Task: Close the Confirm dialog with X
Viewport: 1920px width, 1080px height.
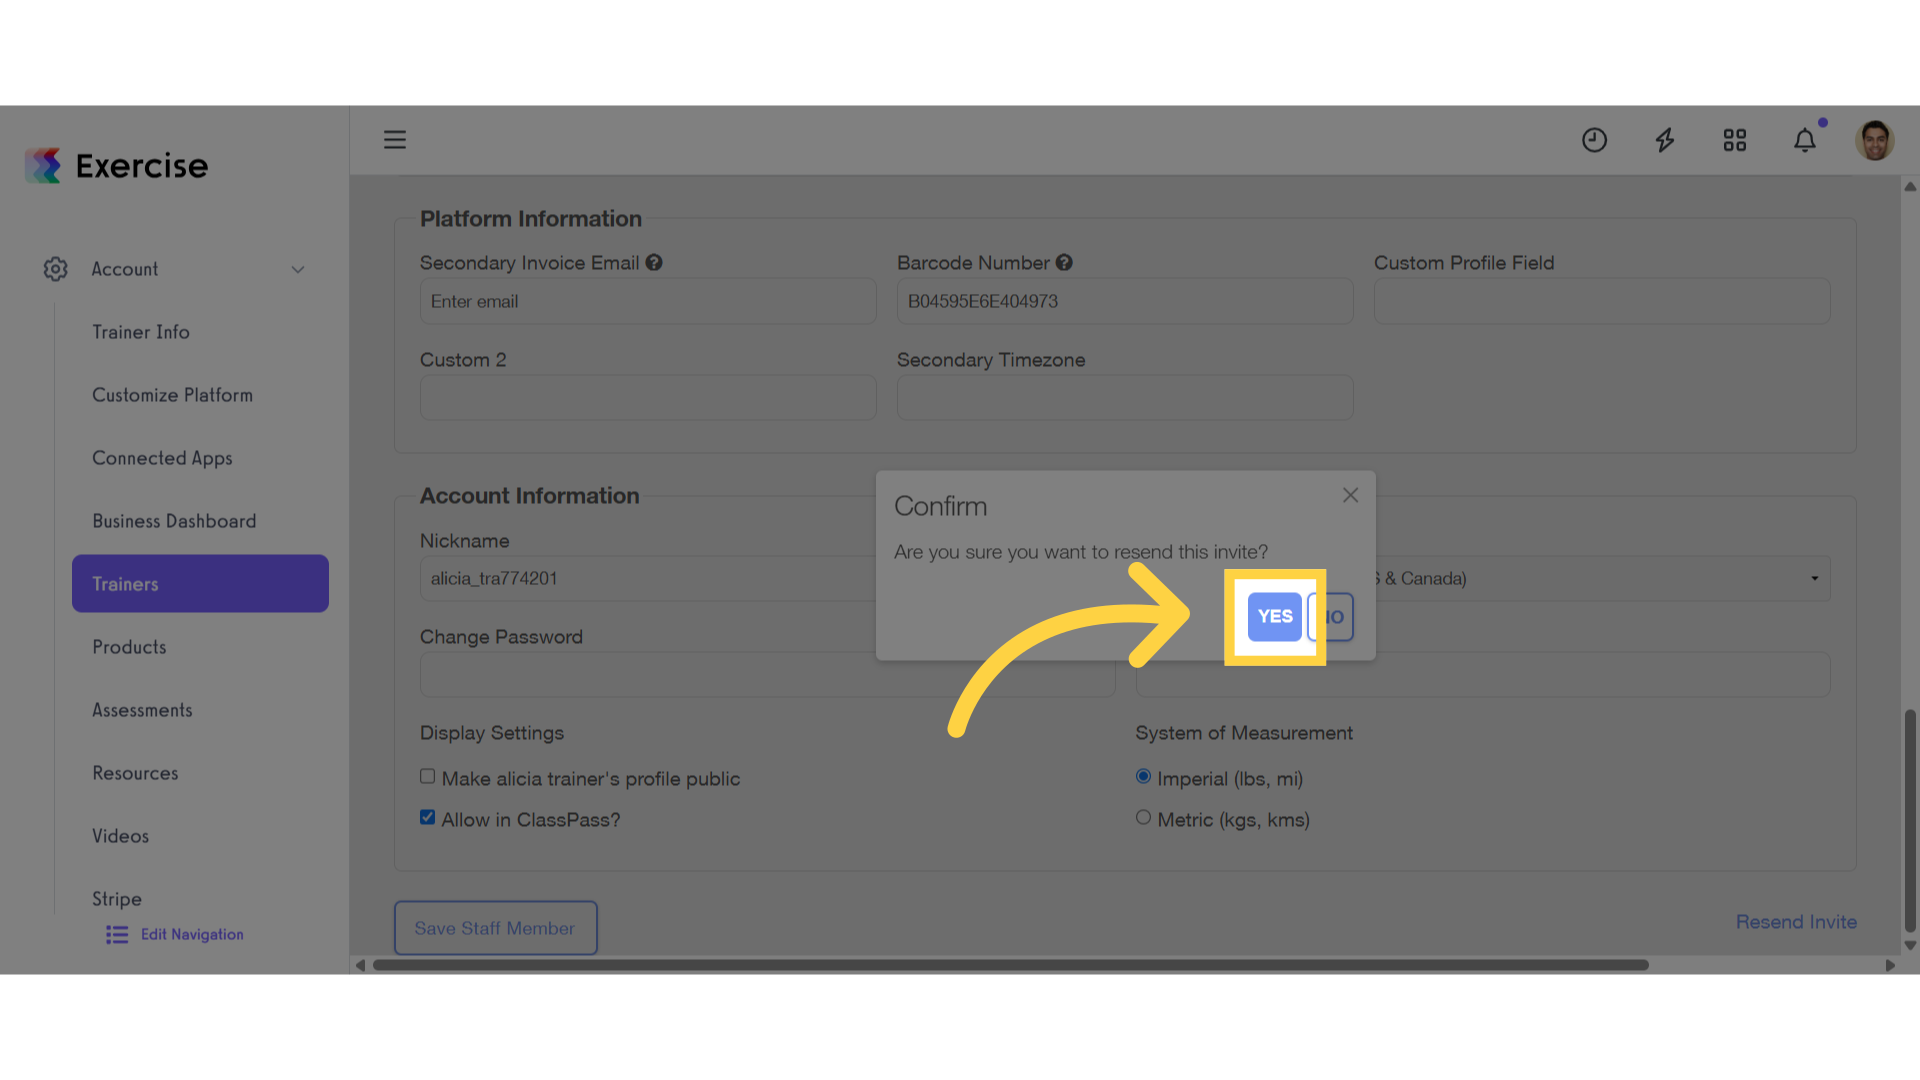Action: point(1350,495)
